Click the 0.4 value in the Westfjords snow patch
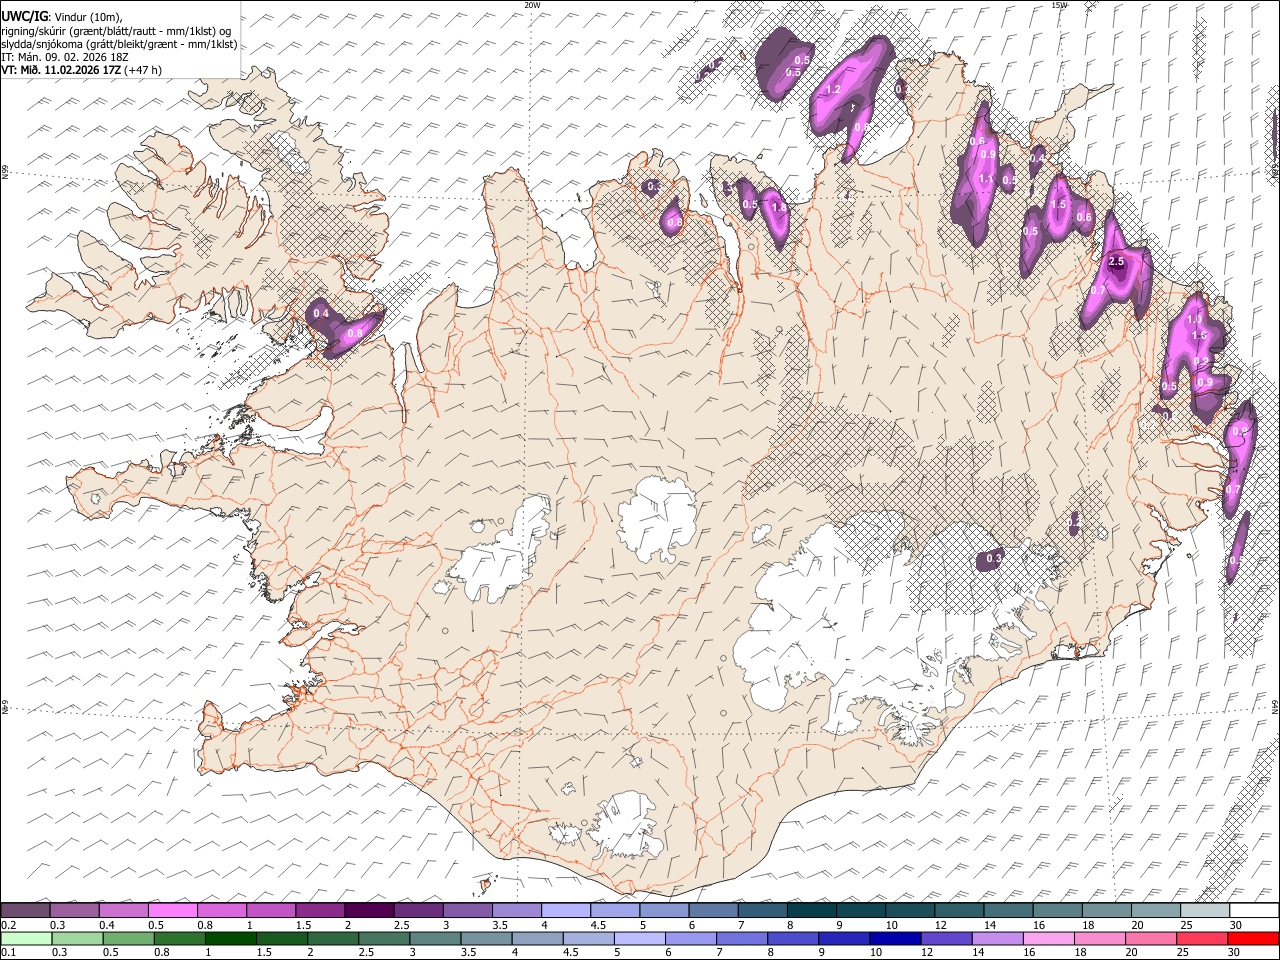Viewport: 1280px width, 960px height. [x=321, y=314]
